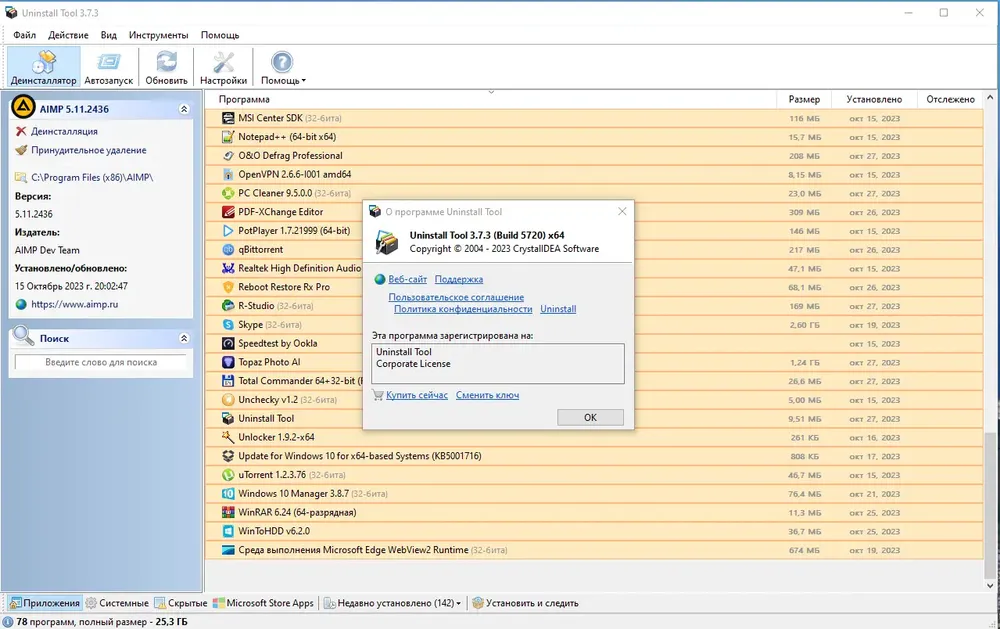Close the О программе Uninstall Tool dialog
The height and width of the screenshot is (629, 1000).
click(622, 211)
